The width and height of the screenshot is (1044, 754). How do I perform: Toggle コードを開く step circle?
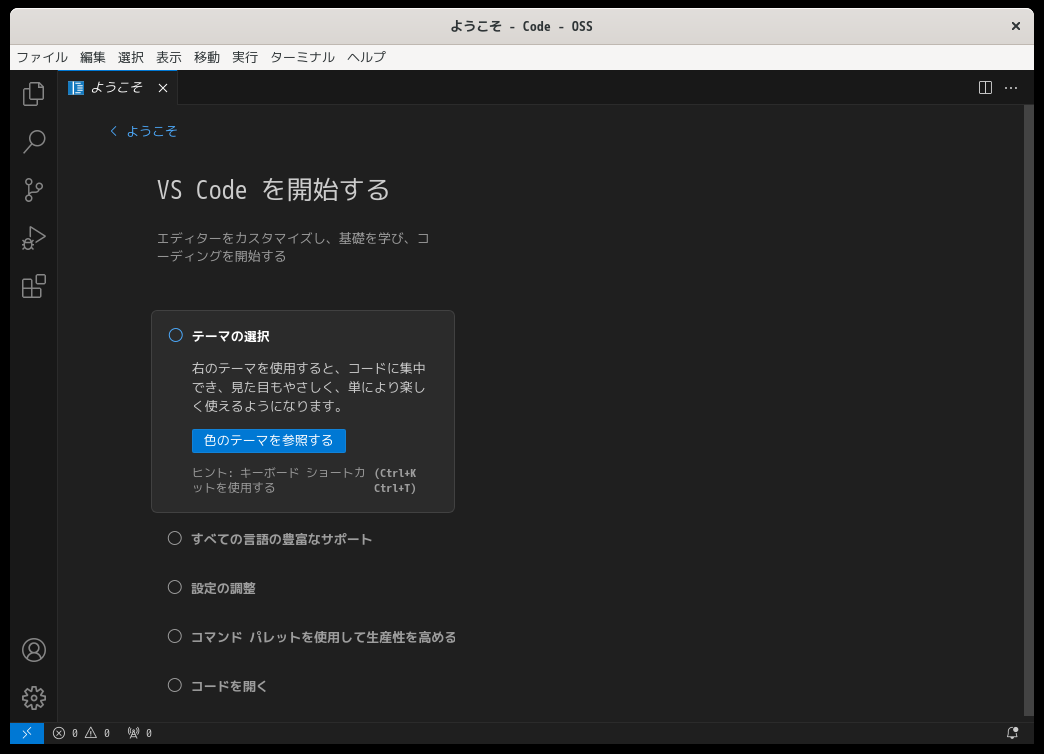pos(174,685)
